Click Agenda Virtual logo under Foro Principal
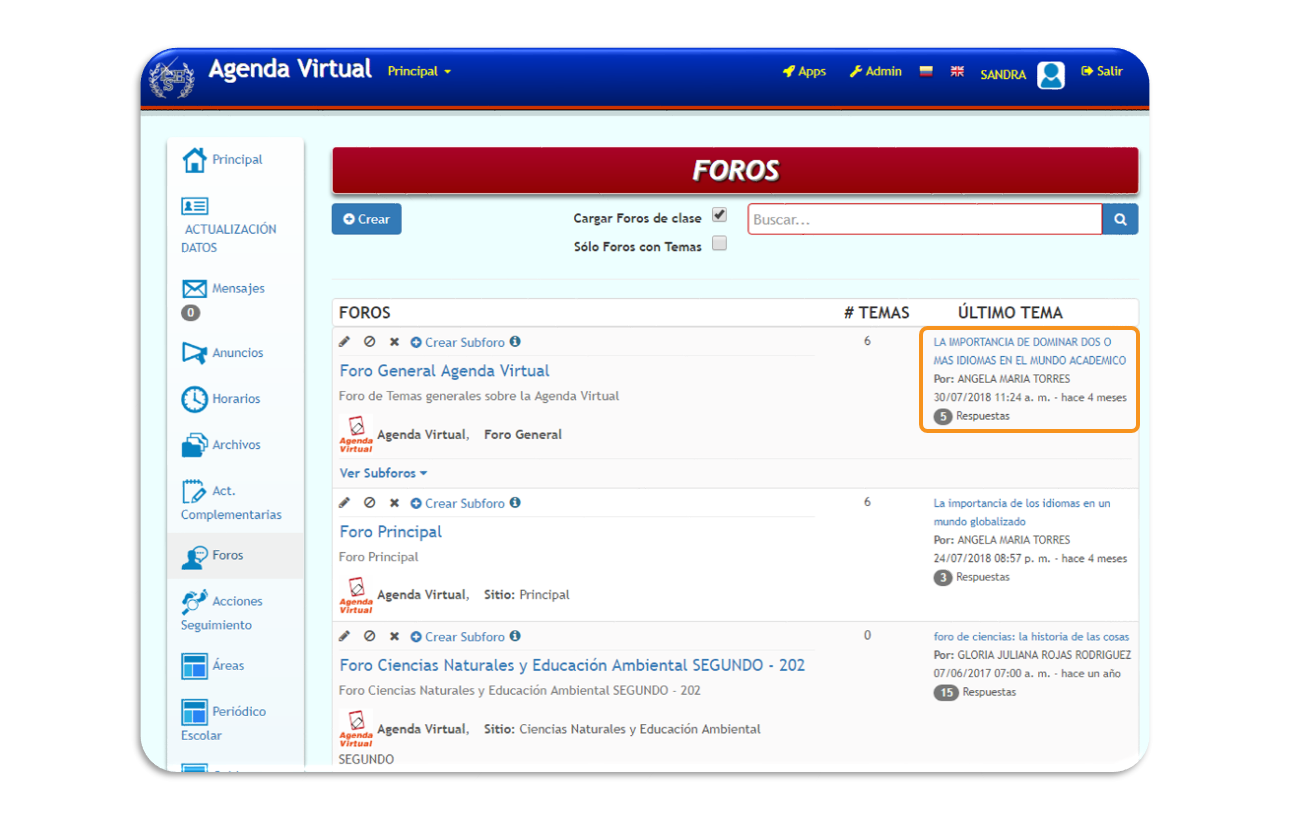1300x832 pixels. [x=356, y=595]
